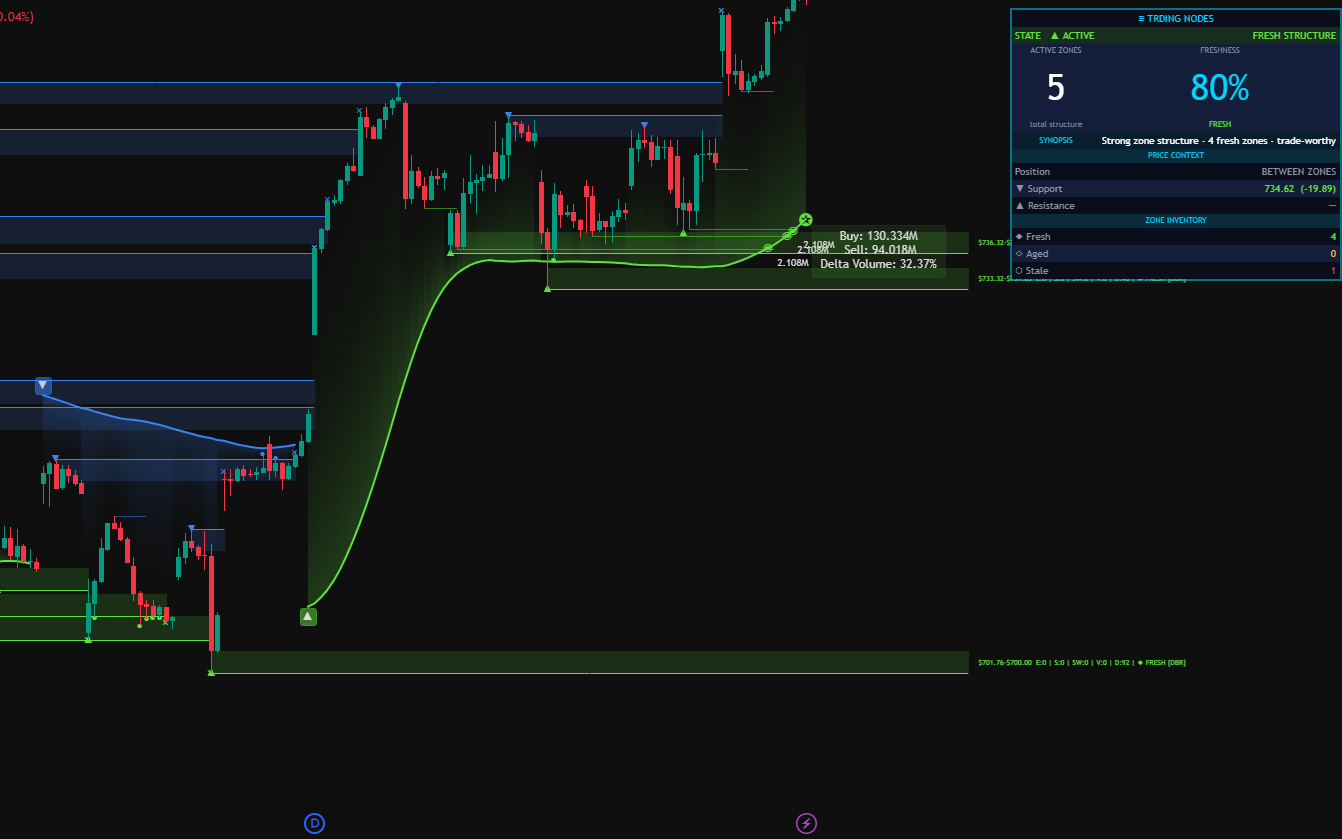The height and width of the screenshot is (839, 1342).
Task: Click the ACTIVE ZONES heading
Action: pyautogui.click(x=1055, y=50)
